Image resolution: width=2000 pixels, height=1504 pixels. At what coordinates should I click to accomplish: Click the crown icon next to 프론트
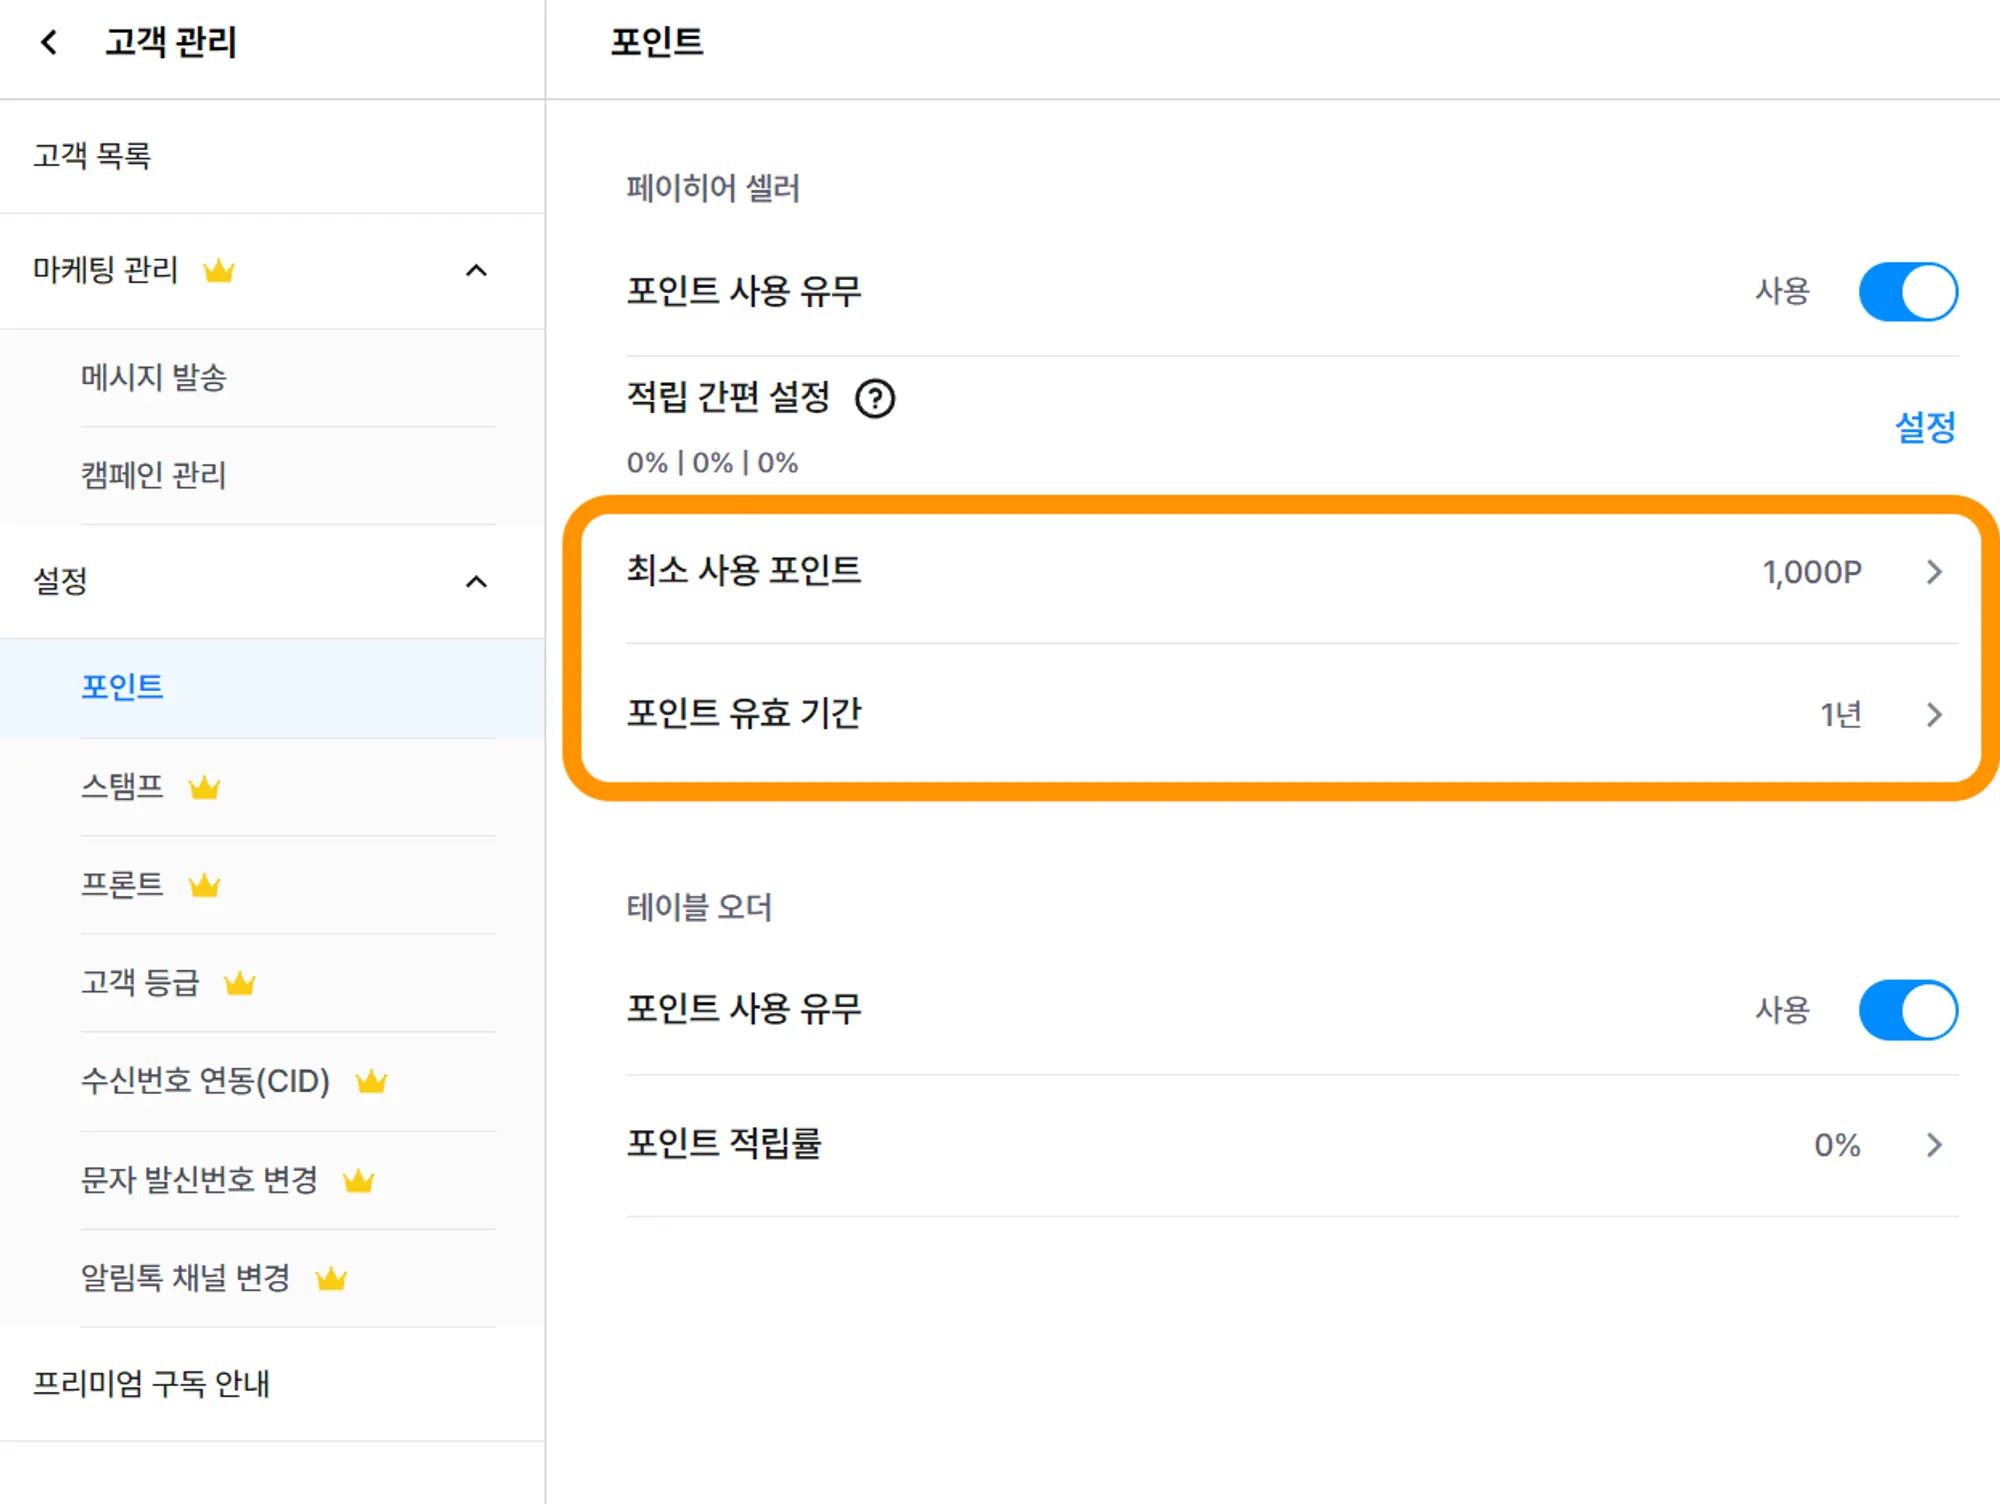click(204, 886)
